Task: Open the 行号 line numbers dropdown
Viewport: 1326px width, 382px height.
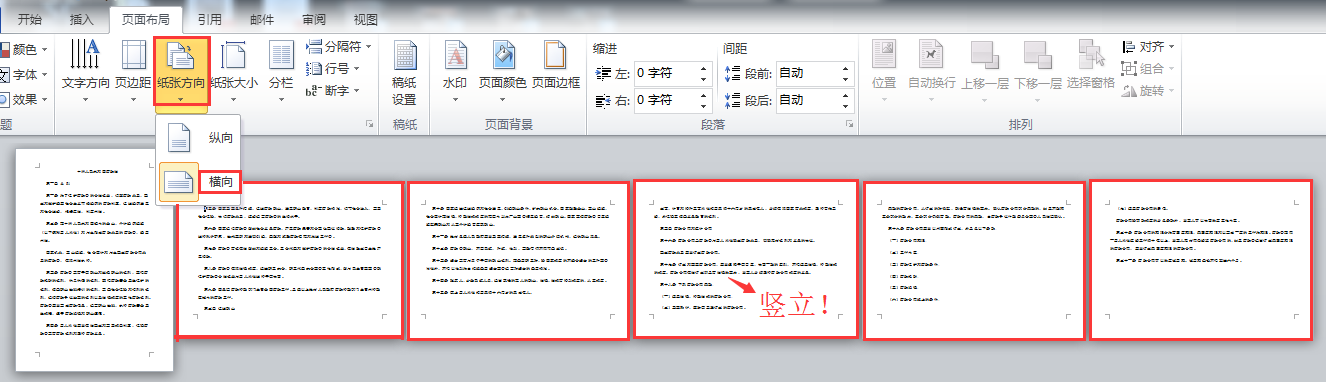Action: (333, 69)
